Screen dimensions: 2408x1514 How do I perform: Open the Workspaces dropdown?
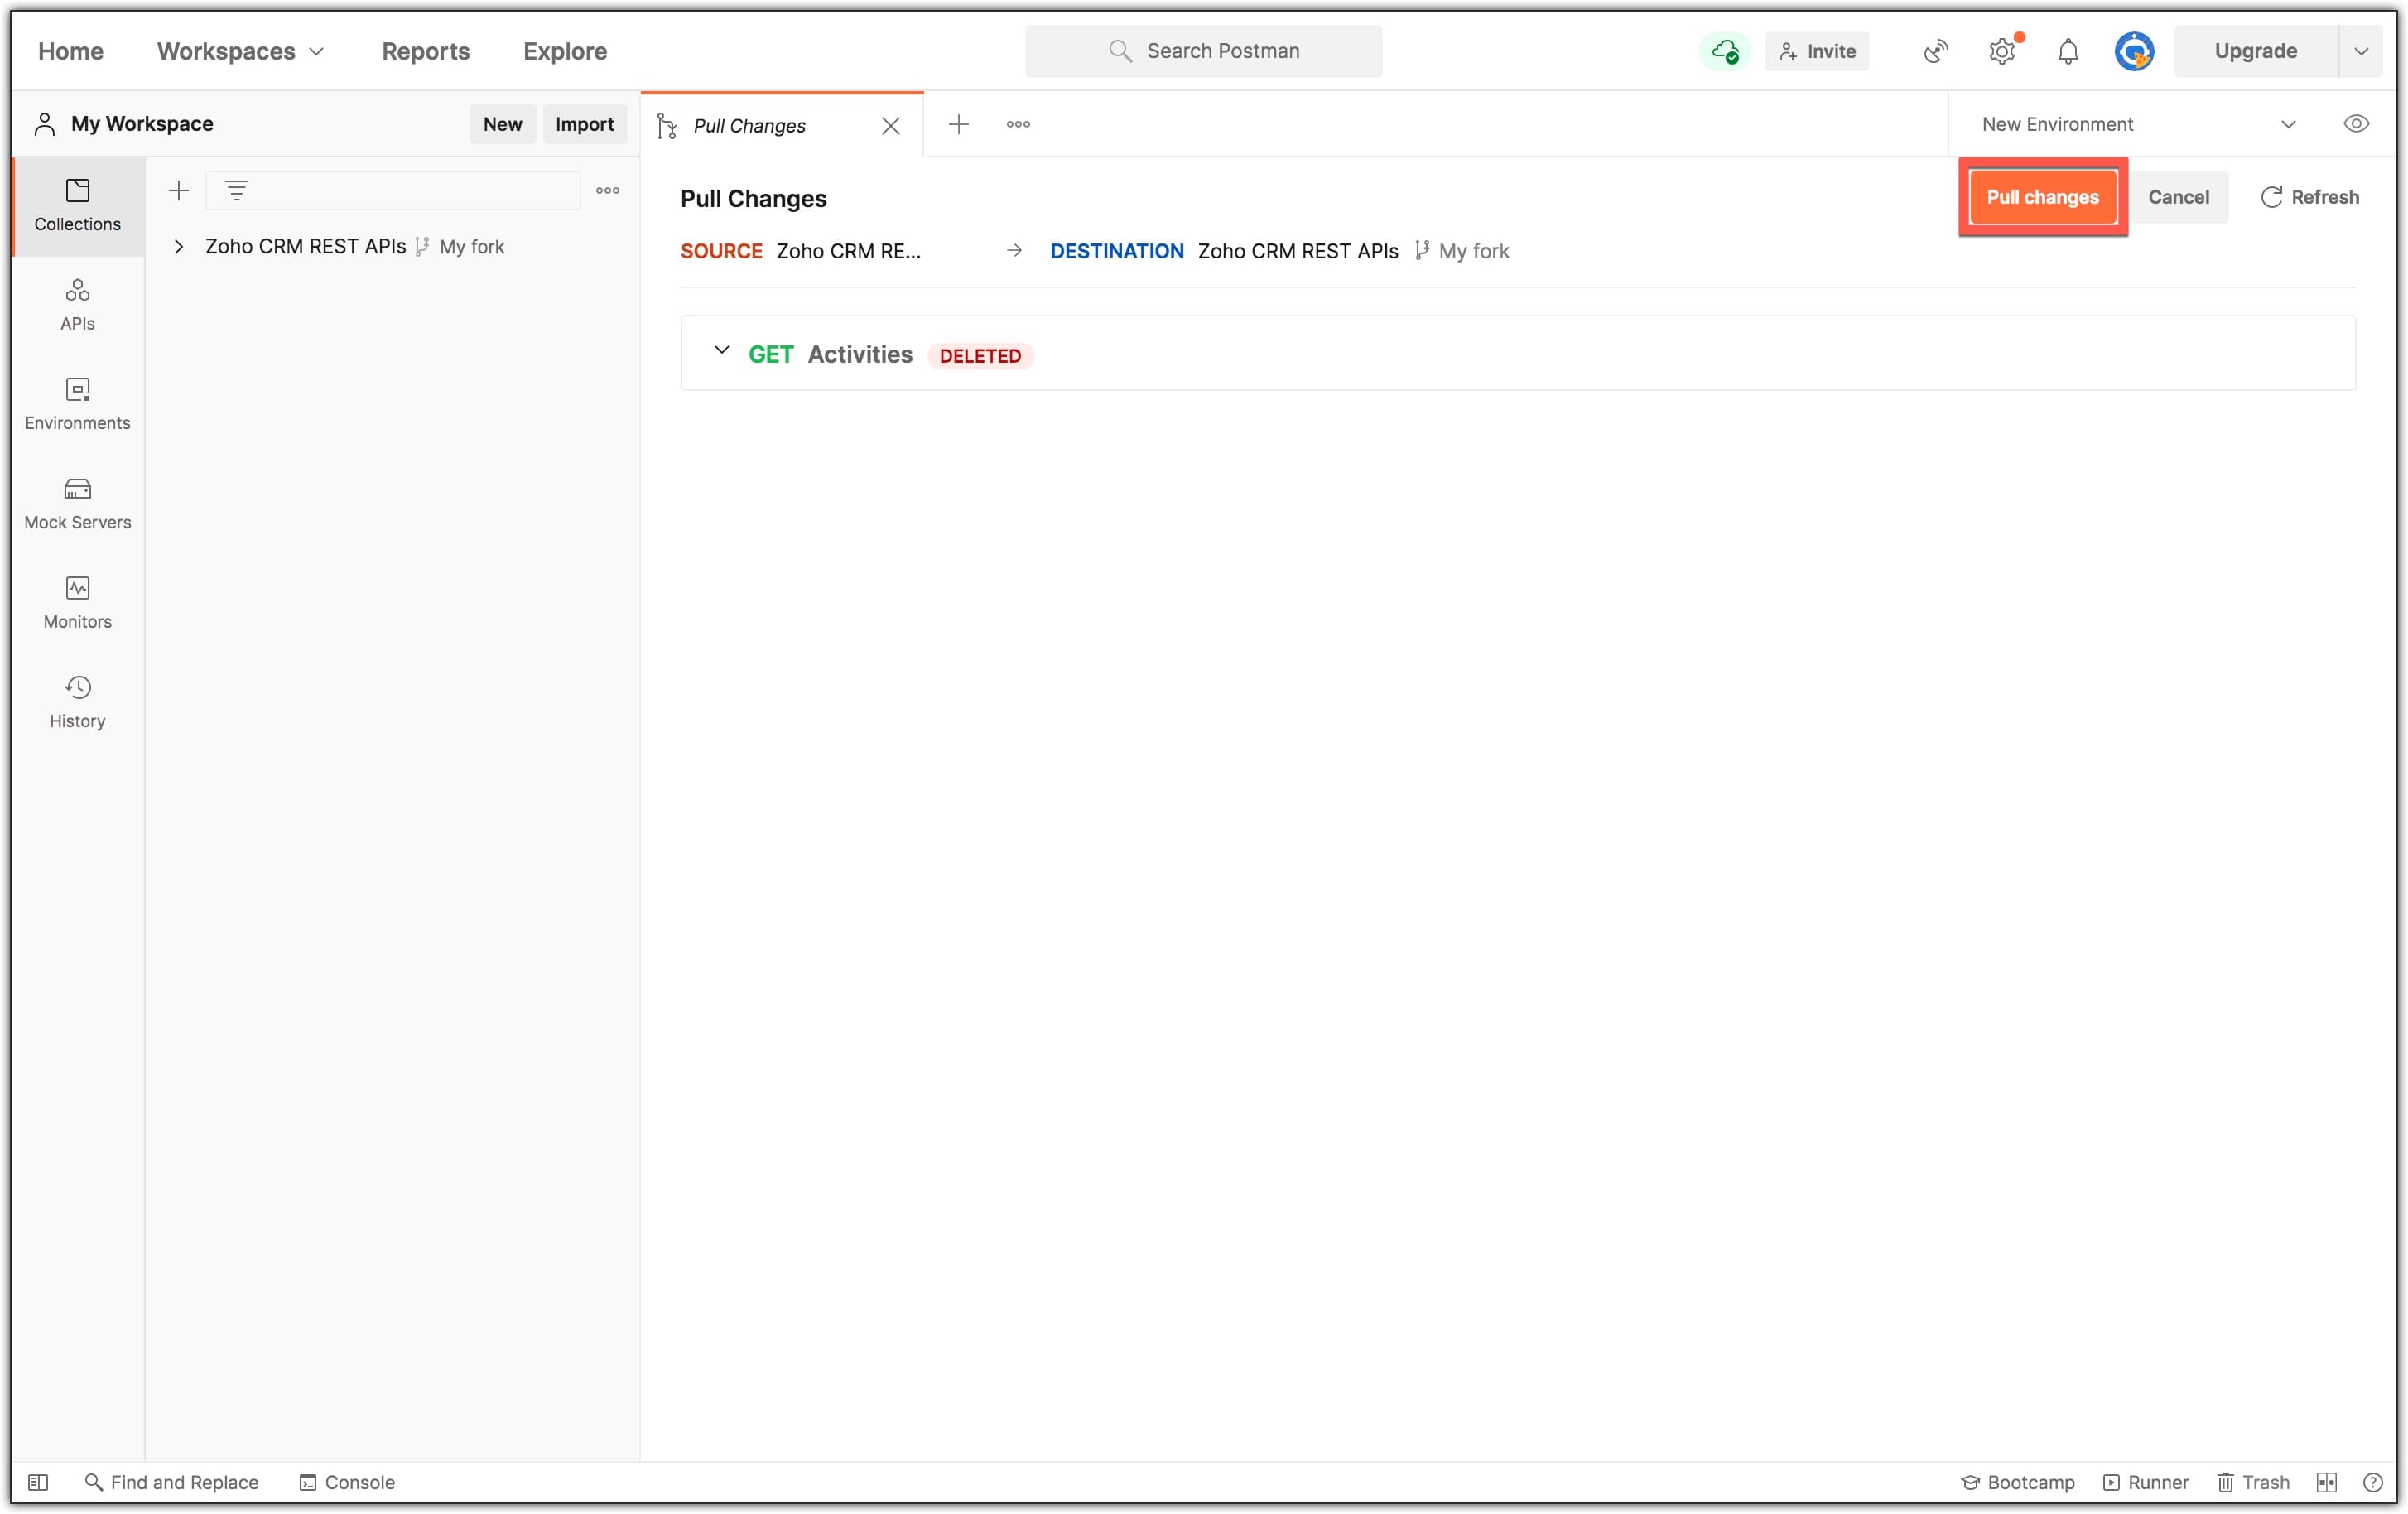(x=240, y=51)
